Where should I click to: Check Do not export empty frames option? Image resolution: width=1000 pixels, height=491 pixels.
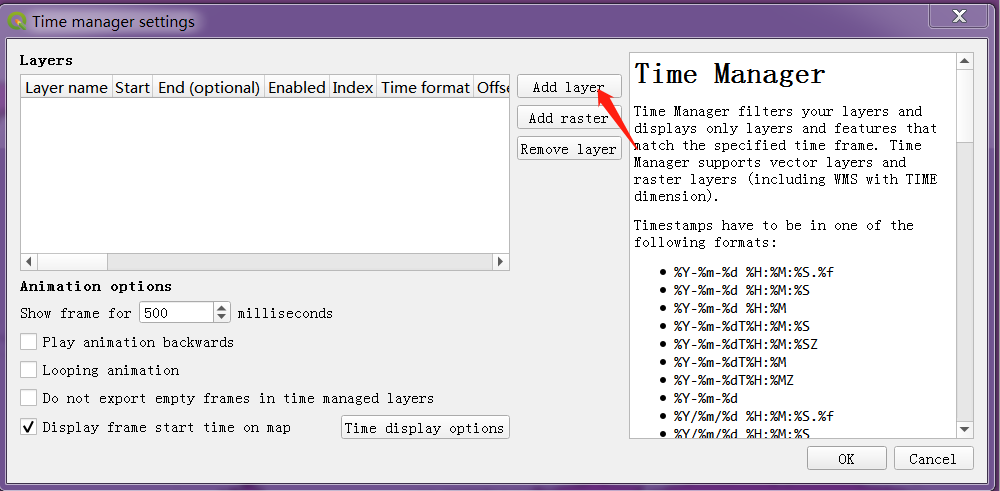coord(29,398)
